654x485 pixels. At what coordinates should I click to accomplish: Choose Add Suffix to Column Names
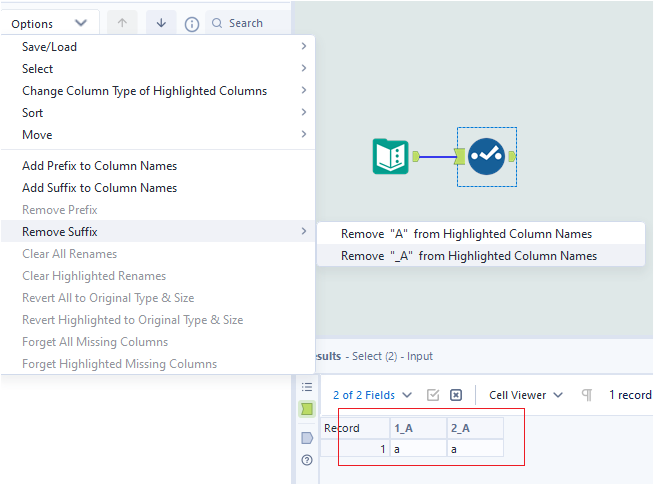tap(158, 188)
